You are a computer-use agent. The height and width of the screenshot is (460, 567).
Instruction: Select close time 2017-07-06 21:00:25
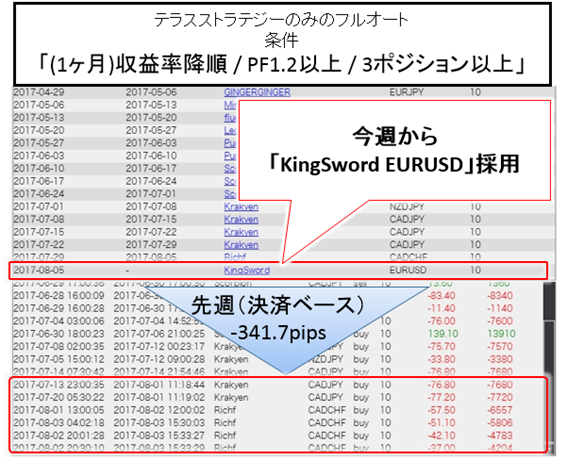159,333
